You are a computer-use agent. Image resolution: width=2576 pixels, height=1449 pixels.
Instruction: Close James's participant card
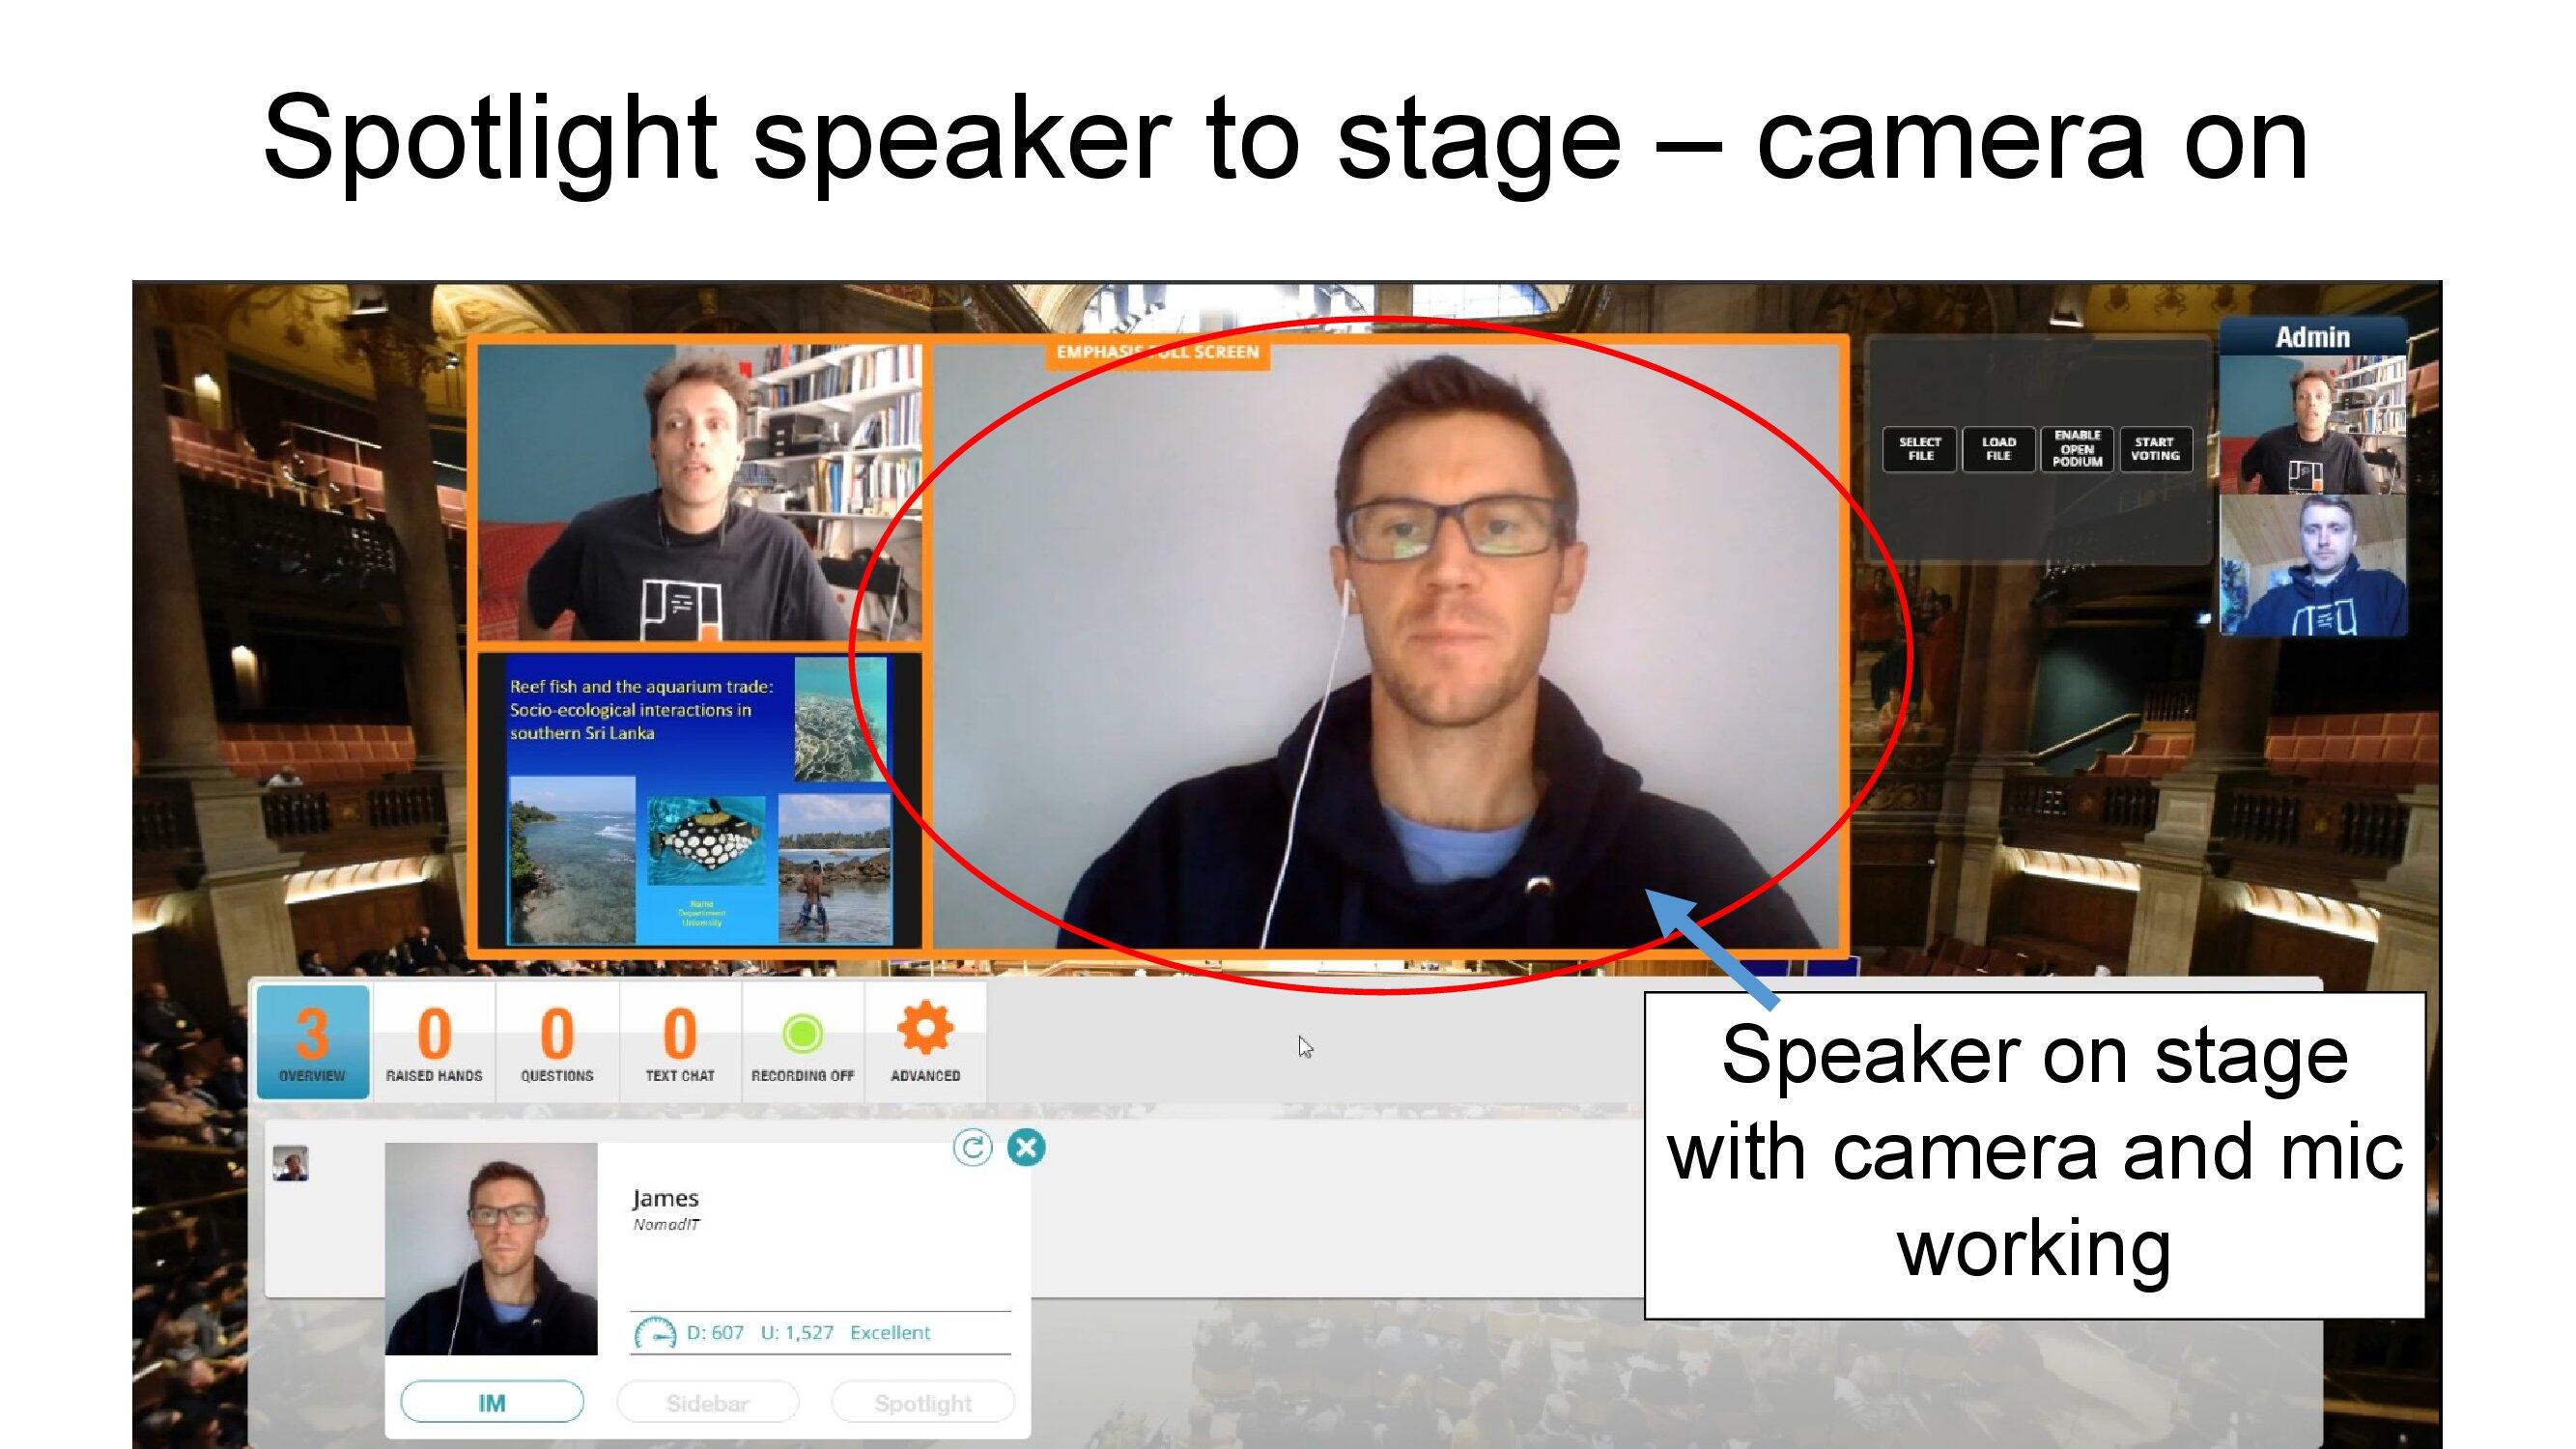[1026, 1147]
